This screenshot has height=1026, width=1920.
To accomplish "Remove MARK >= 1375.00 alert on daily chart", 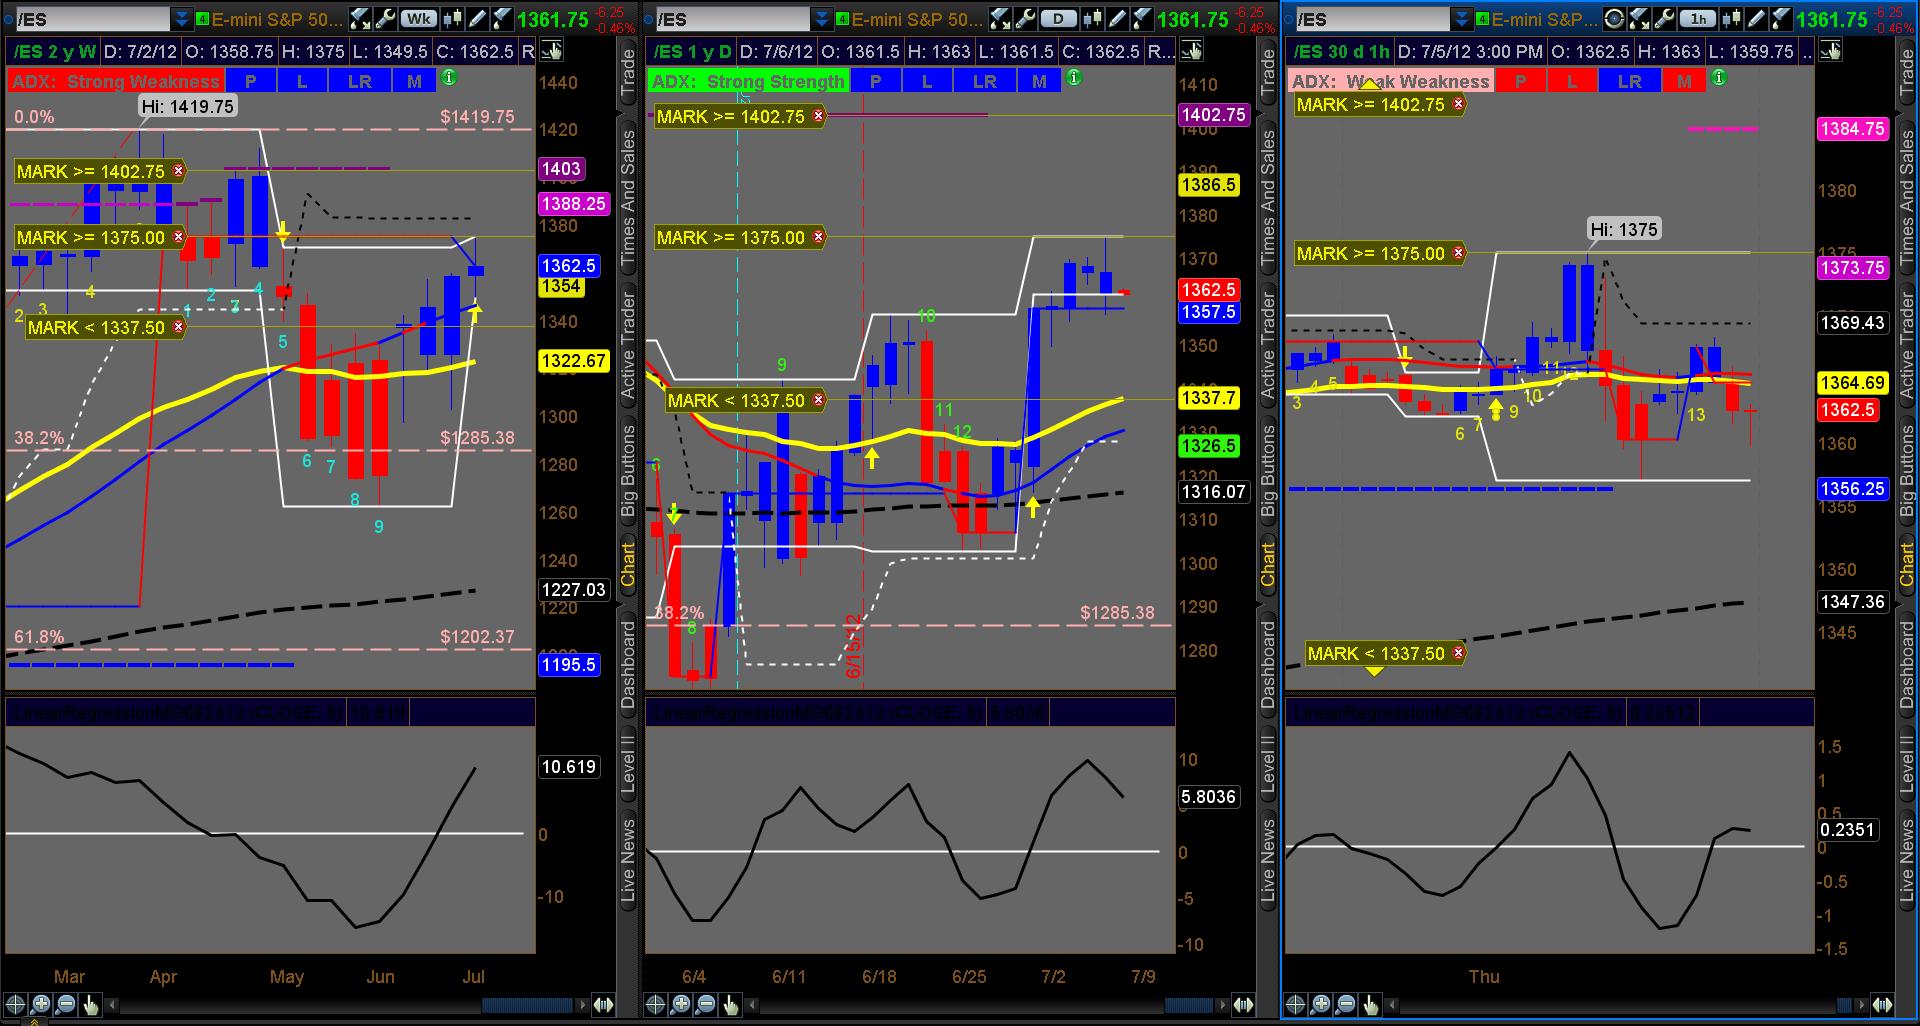I will [819, 237].
